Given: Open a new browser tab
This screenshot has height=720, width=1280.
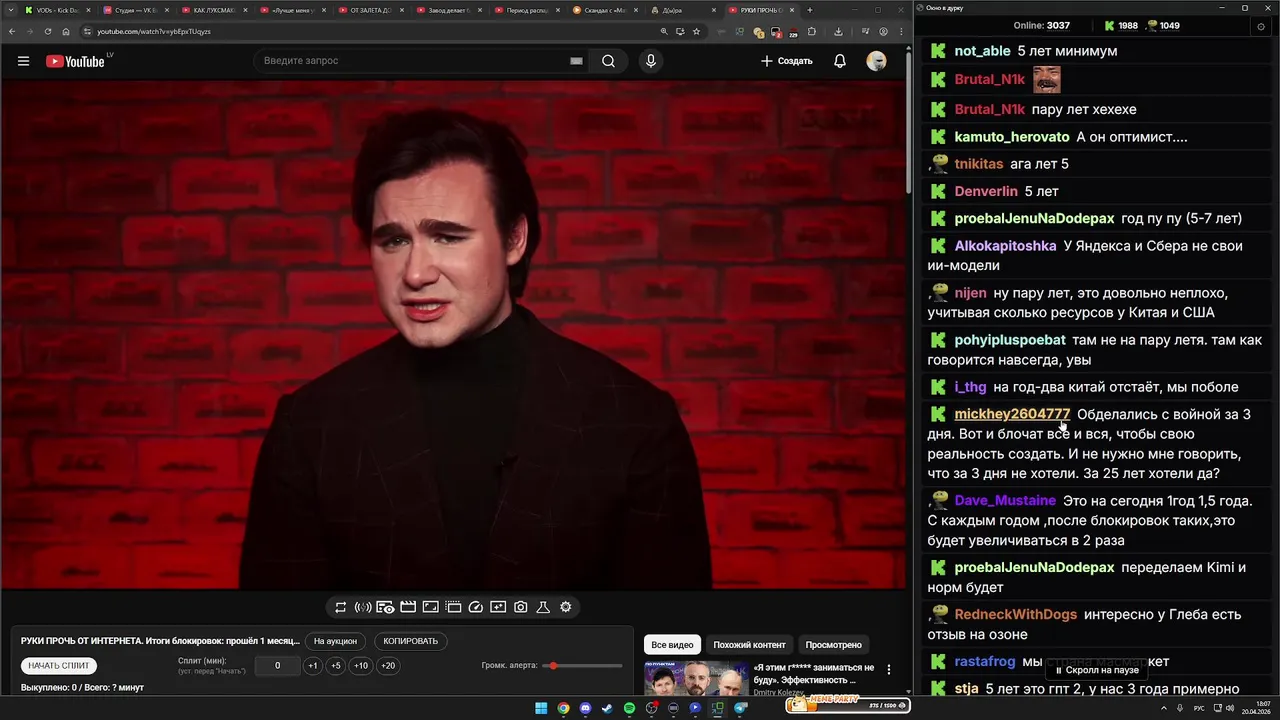Looking at the screenshot, I should (x=810, y=10).
